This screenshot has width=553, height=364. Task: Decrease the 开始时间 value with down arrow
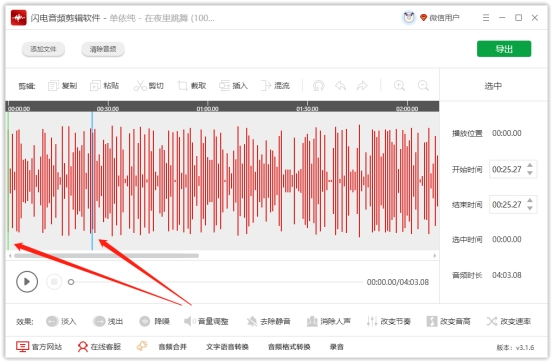[x=530, y=173]
